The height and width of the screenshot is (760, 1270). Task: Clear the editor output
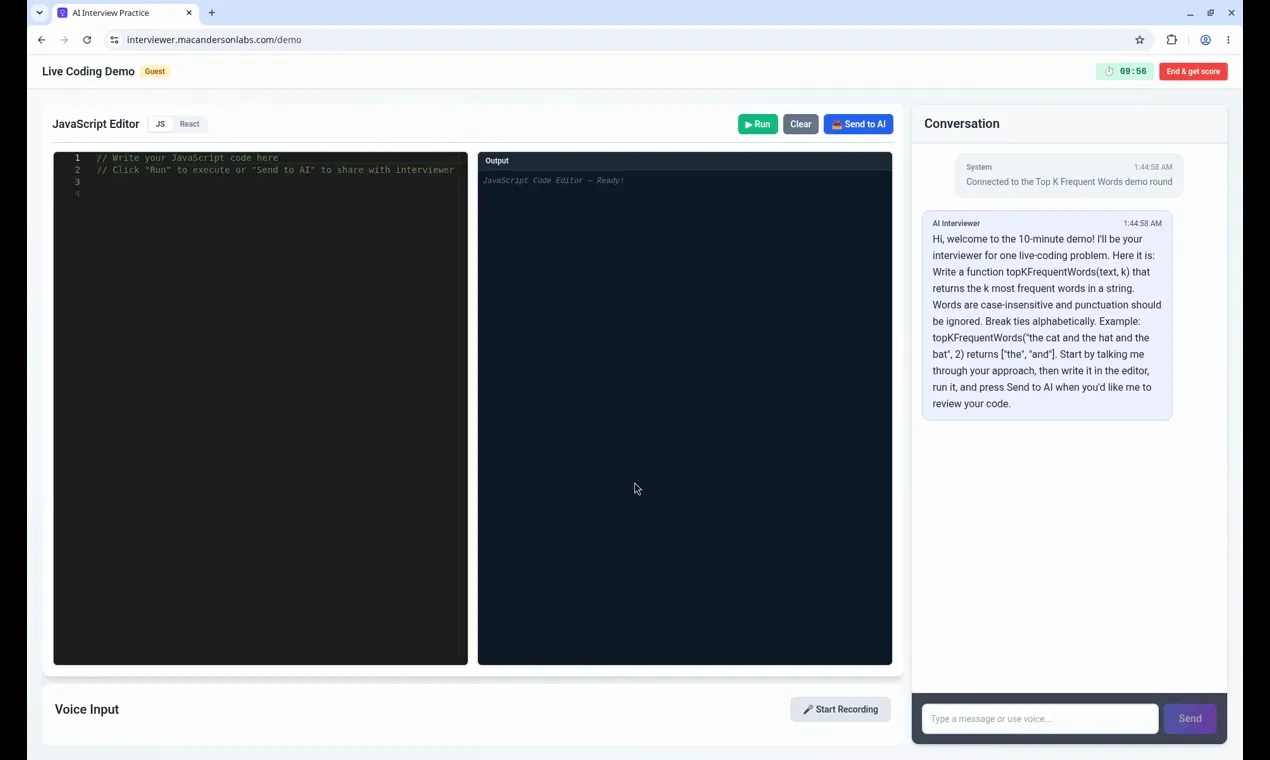click(800, 124)
